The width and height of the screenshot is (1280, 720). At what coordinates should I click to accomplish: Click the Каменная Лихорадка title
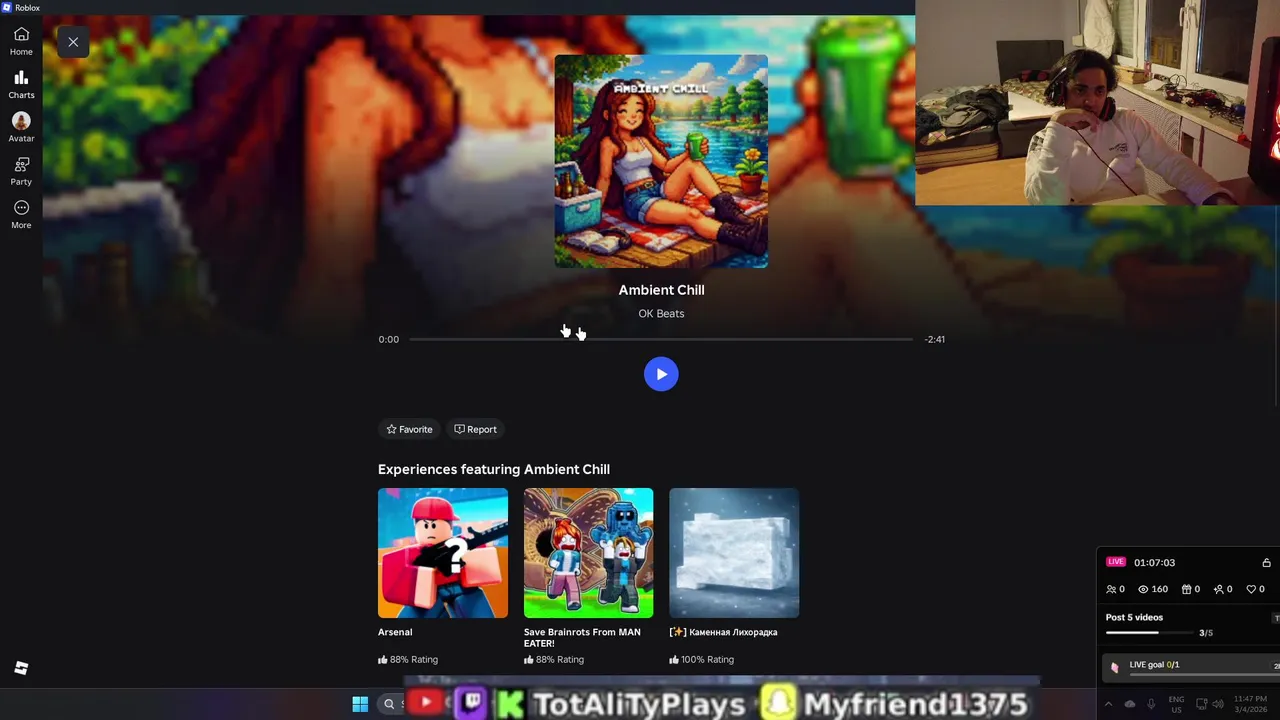[x=723, y=632]
